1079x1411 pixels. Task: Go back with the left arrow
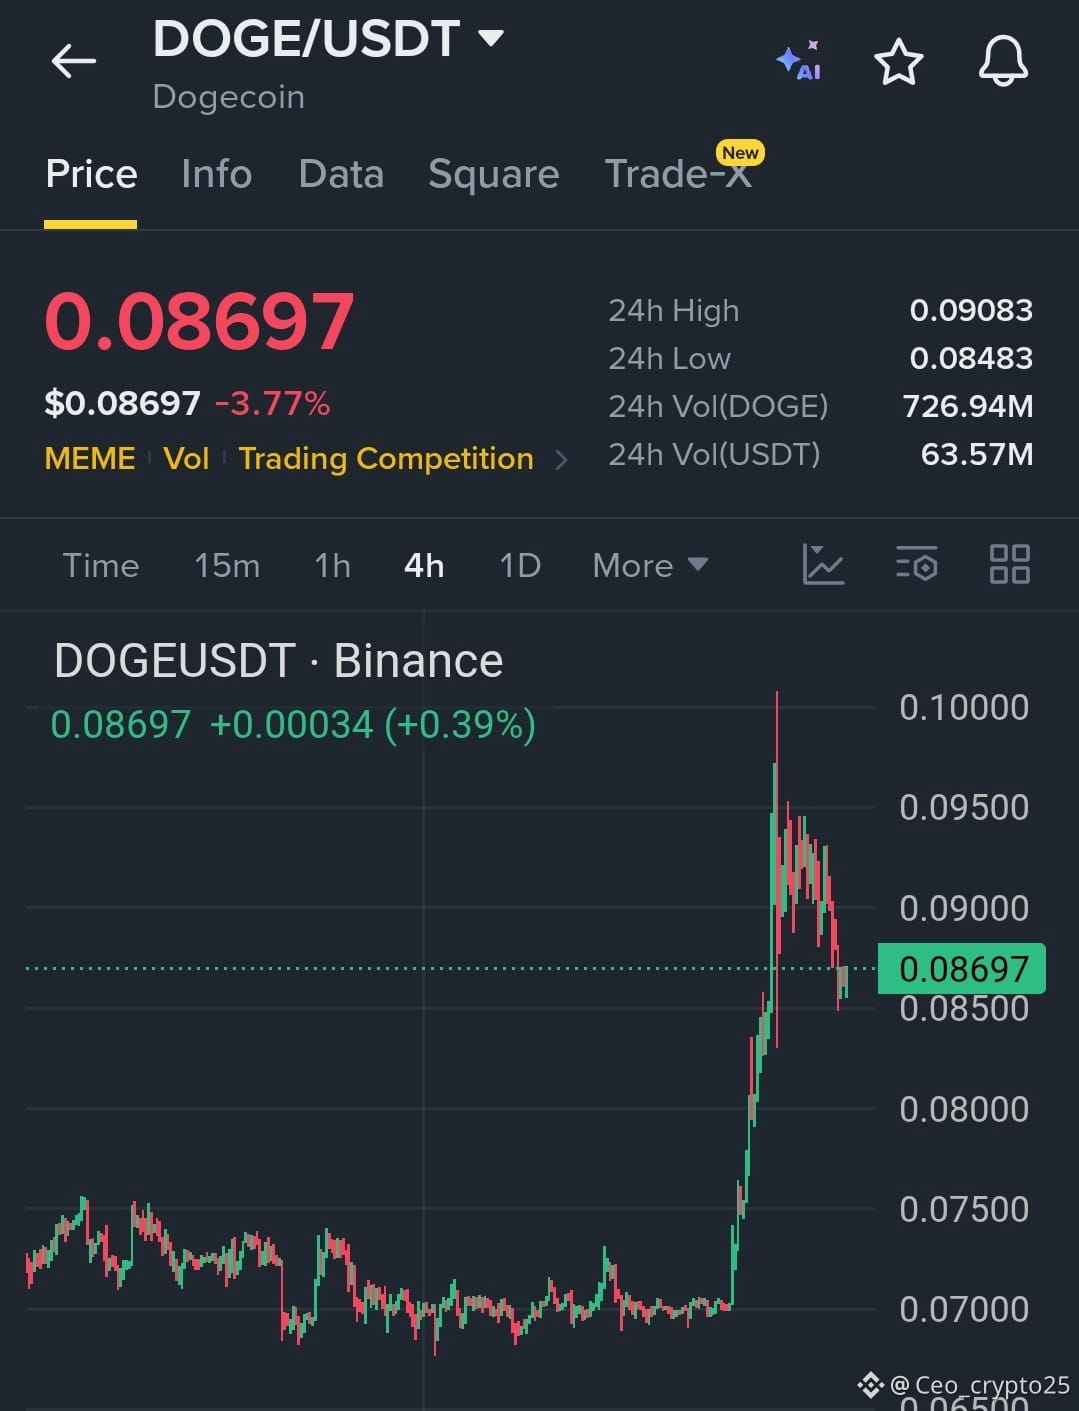pos(74,61)
